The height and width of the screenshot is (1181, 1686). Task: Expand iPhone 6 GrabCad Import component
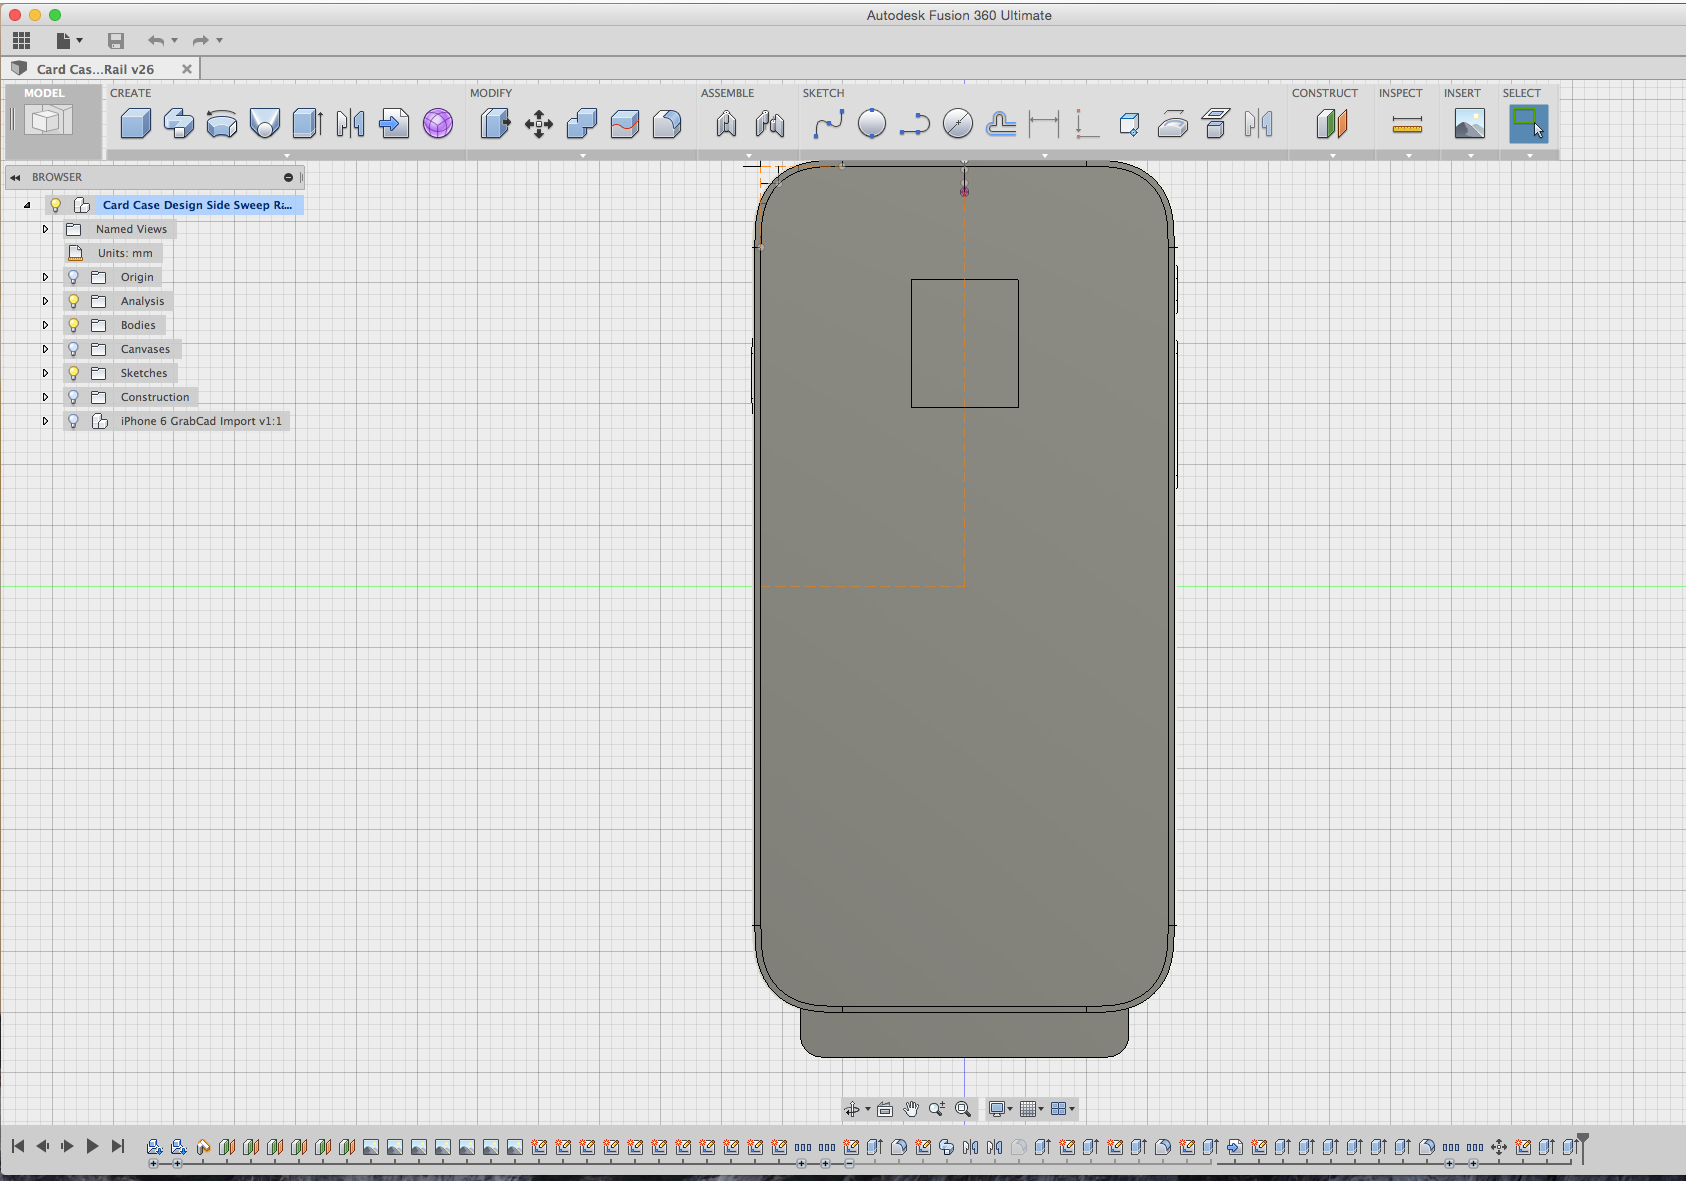coord(45,421)
